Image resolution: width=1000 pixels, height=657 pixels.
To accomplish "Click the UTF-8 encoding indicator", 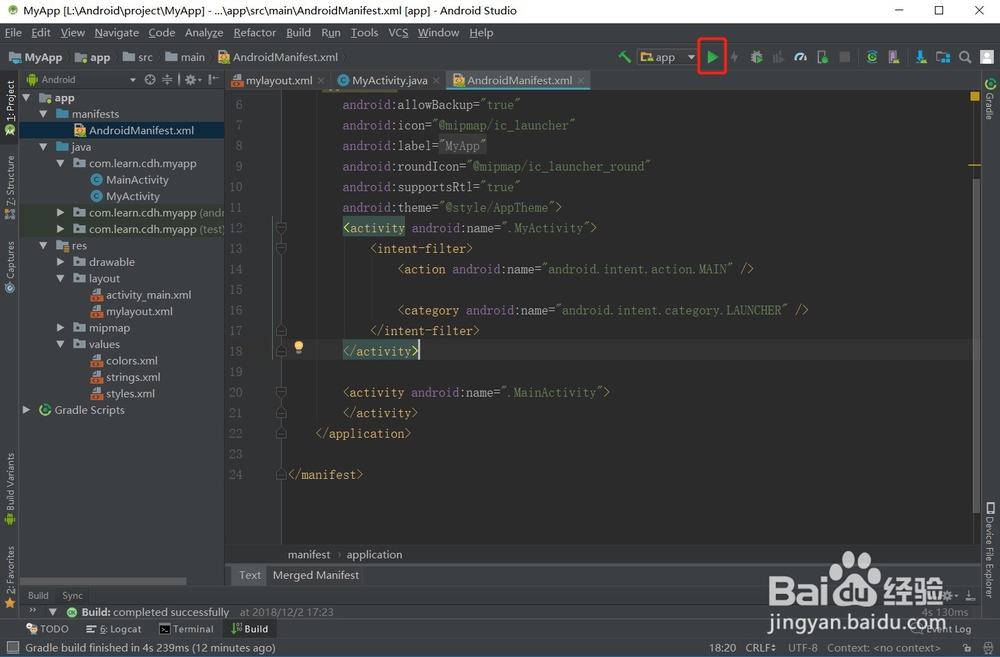I will point(802,647).
